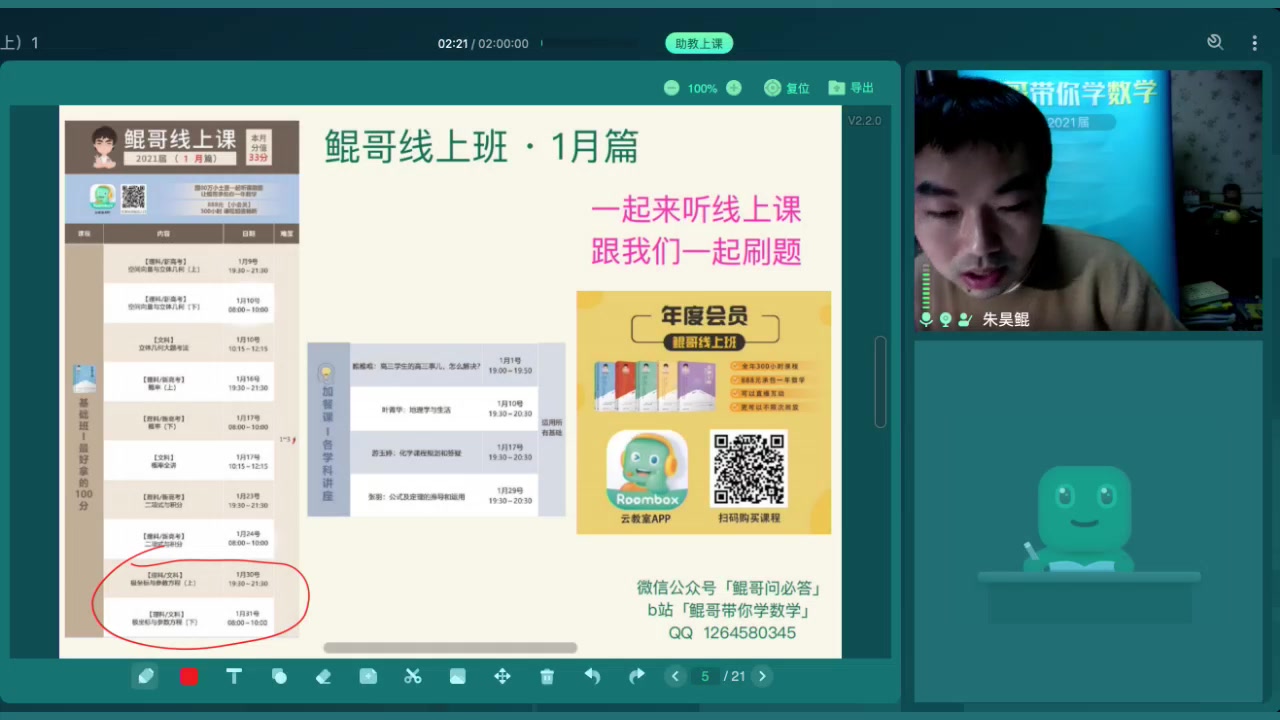Viewport: 1280px width, 720px height.
Task: Click the teacher name 朱昊鲲
Action: 1005,319
